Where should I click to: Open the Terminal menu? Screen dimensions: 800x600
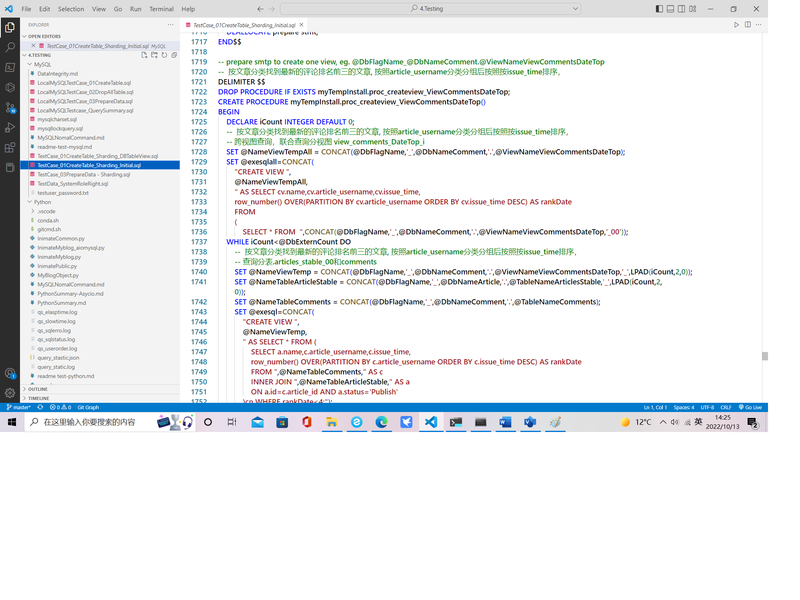coord(161,9)
